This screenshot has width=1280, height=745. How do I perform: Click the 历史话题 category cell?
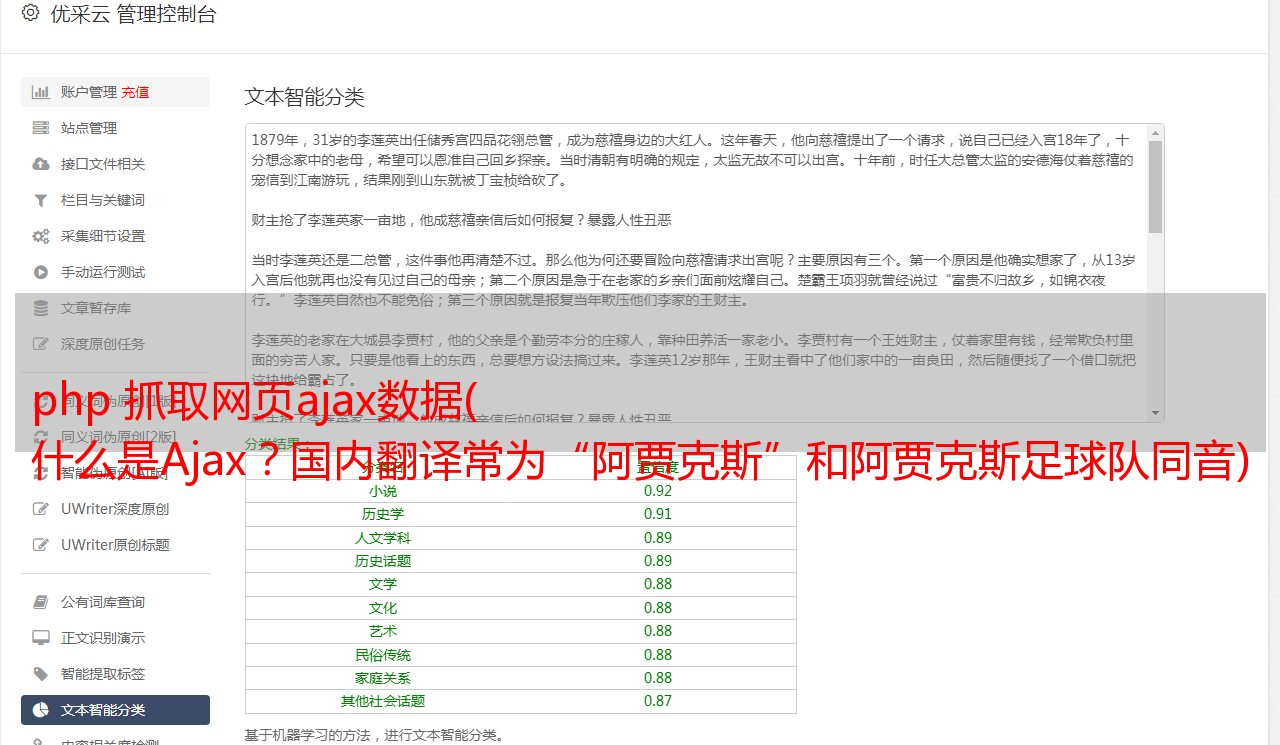383,561
